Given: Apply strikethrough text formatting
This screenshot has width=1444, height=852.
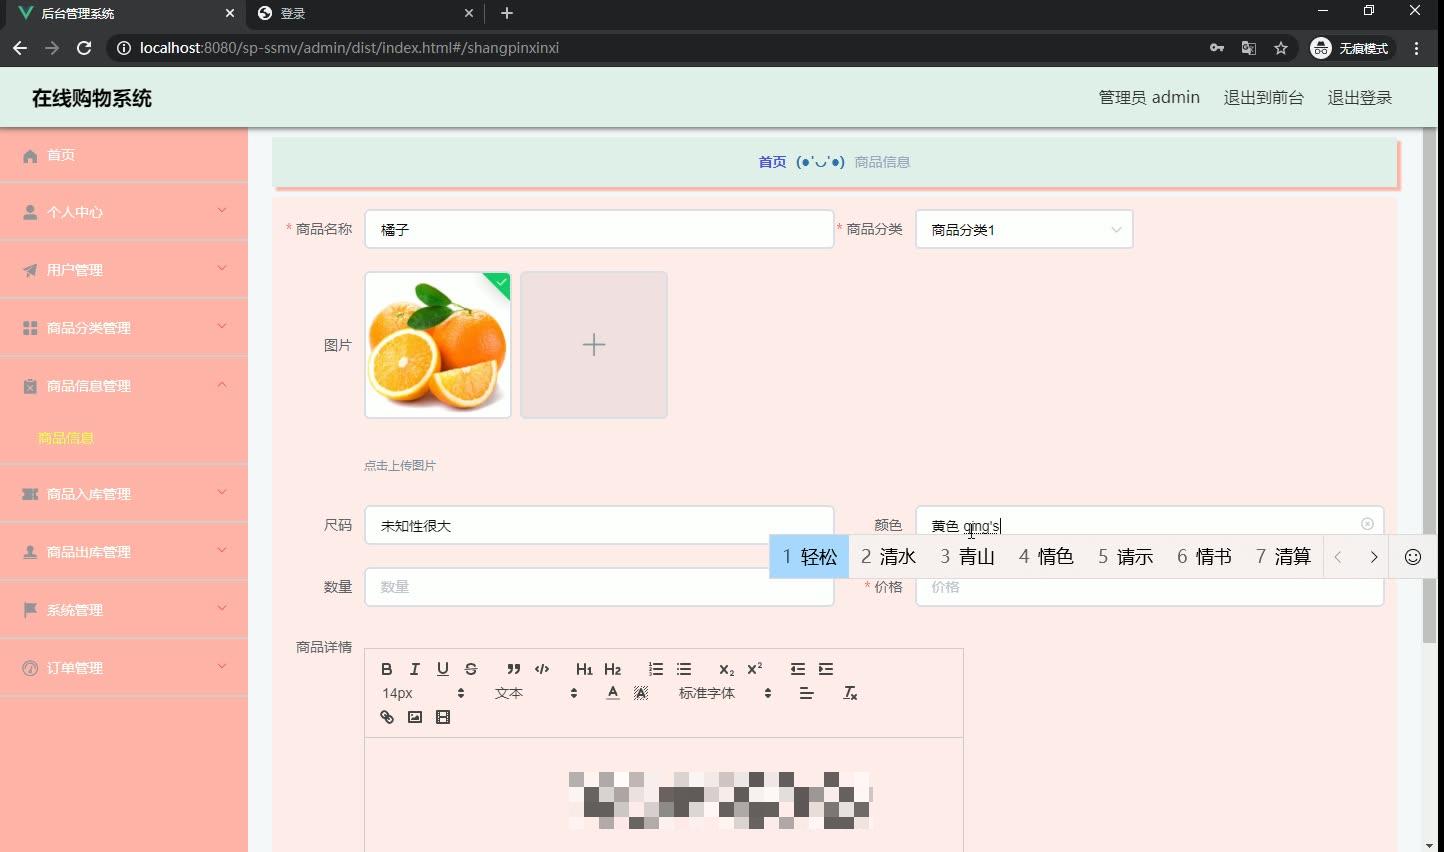Looking at the screenshot, I should (x=471, y=669).
